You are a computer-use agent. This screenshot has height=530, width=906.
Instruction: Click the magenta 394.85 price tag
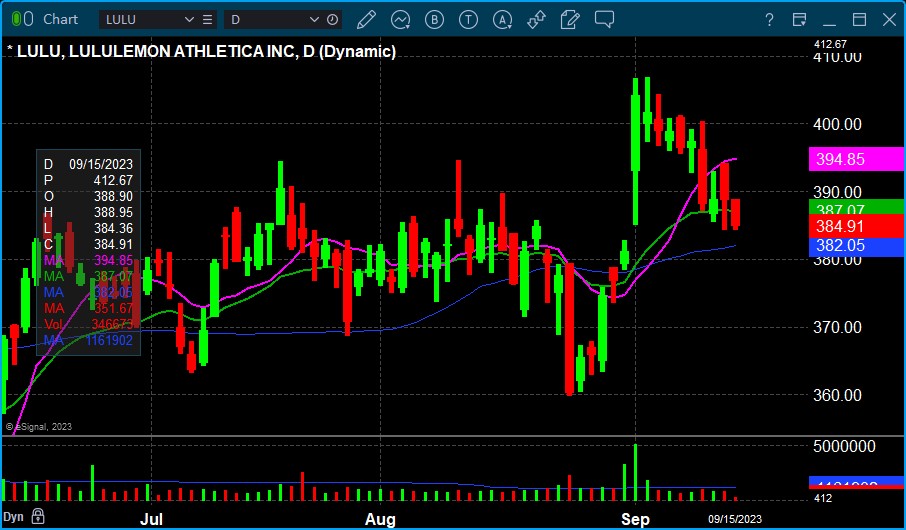tap(856, 159)
